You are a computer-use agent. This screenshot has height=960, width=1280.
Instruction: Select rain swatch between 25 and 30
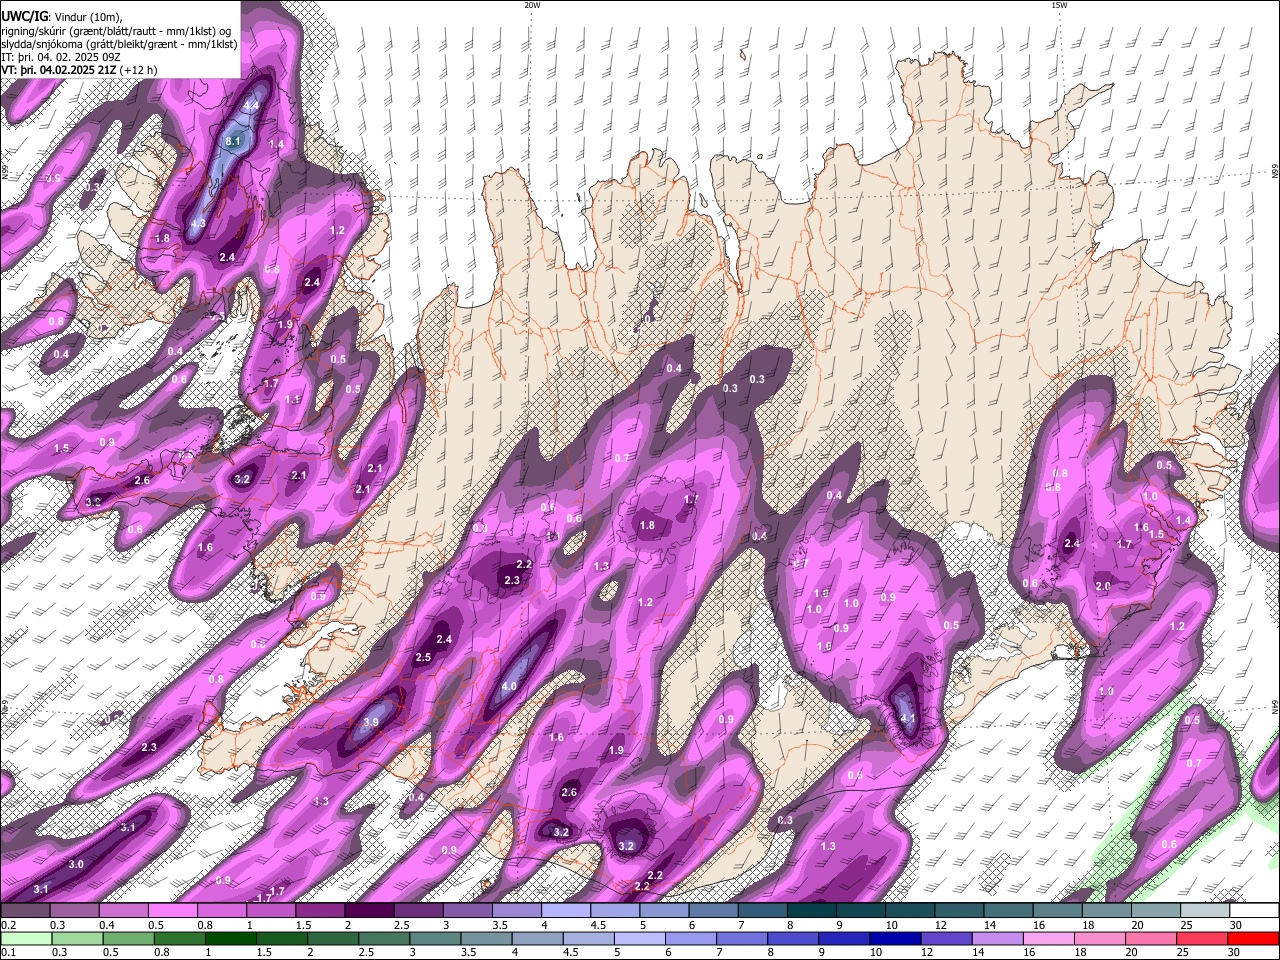coord(1204,938)
